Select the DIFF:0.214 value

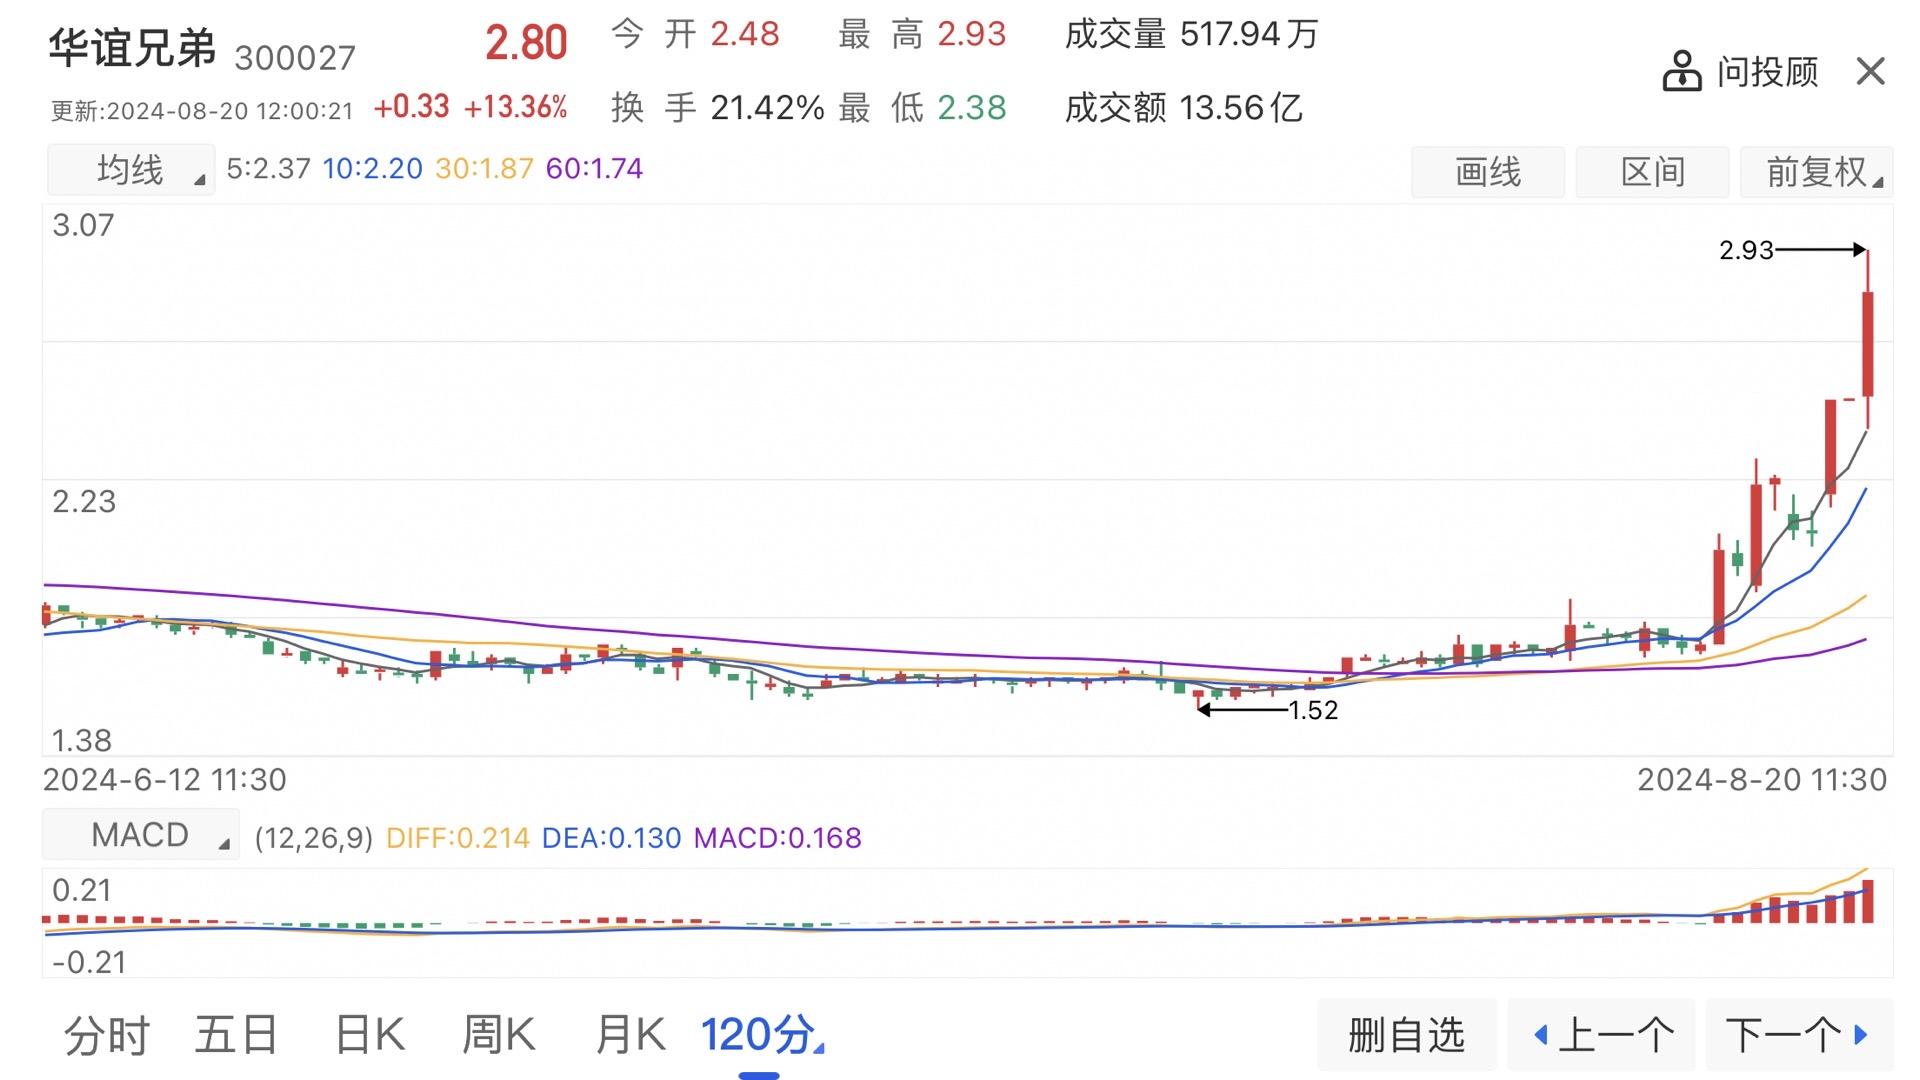(x=457, y=838)
